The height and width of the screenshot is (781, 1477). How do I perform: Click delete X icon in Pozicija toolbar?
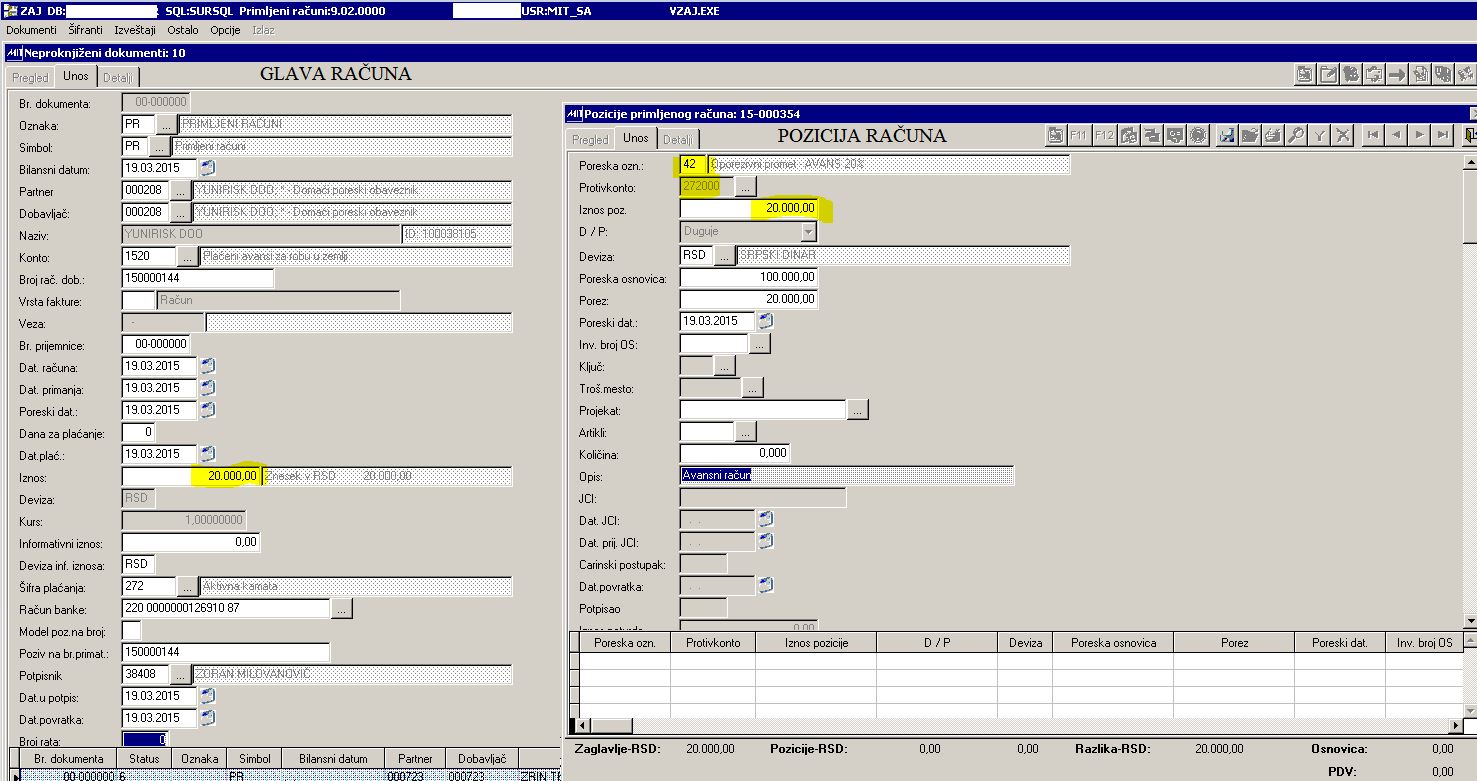[1343, 136]
